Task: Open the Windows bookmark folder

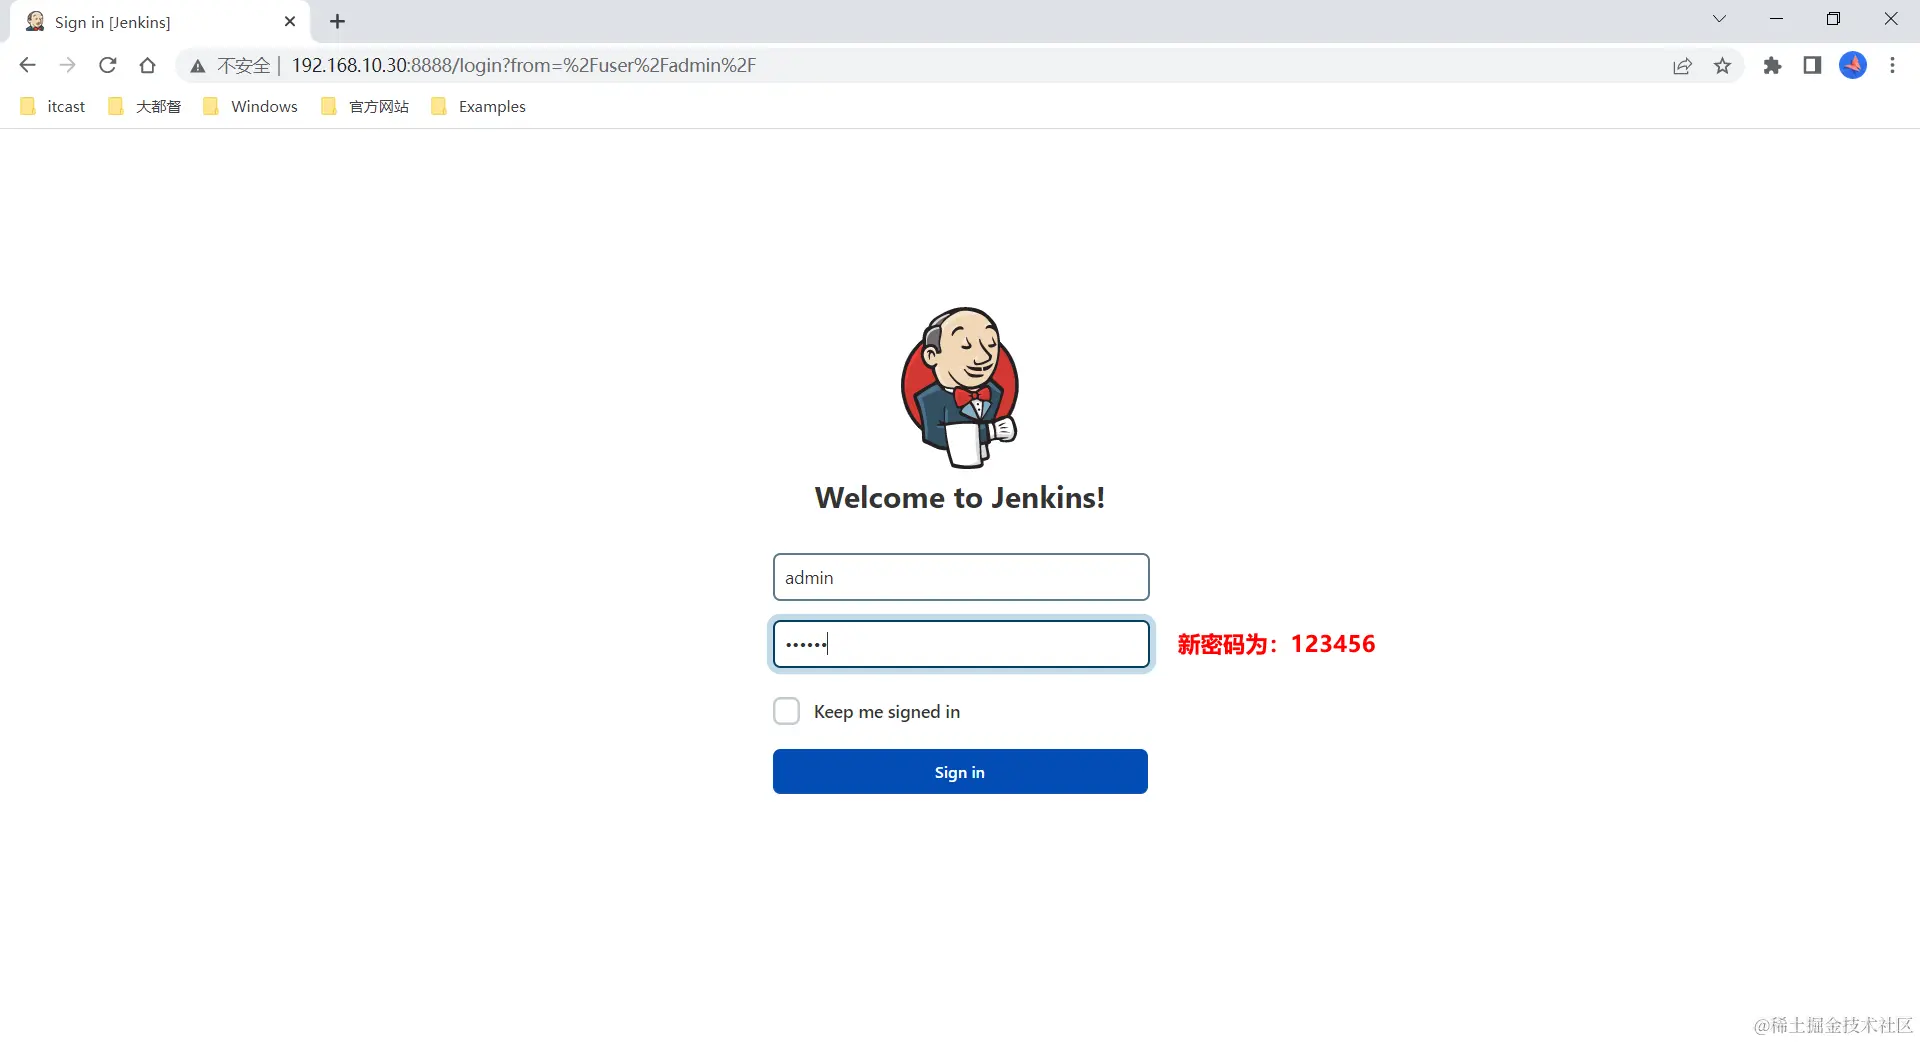Action: 250,106
